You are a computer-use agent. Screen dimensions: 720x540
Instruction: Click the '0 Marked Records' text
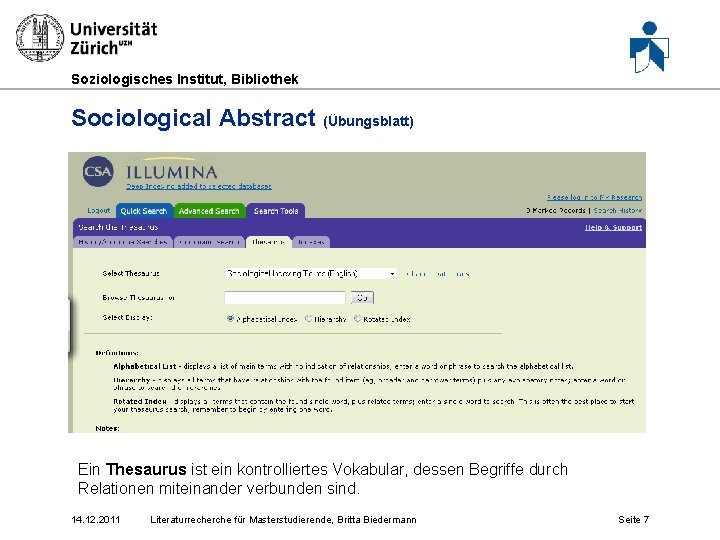click(556, 211)
